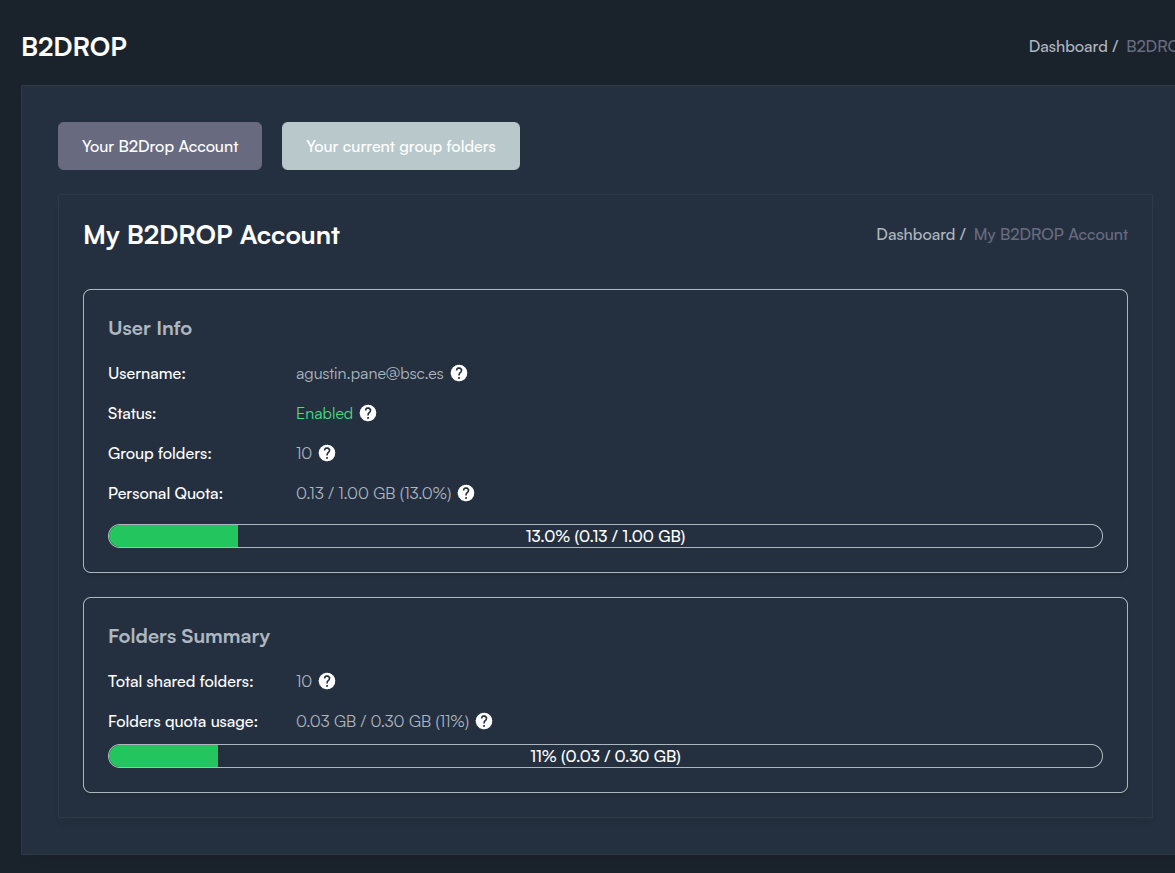1175x873 pixels.
Task: Click the truncated B2DROP breadcrumb at top right
Action: pos(1150,46)
